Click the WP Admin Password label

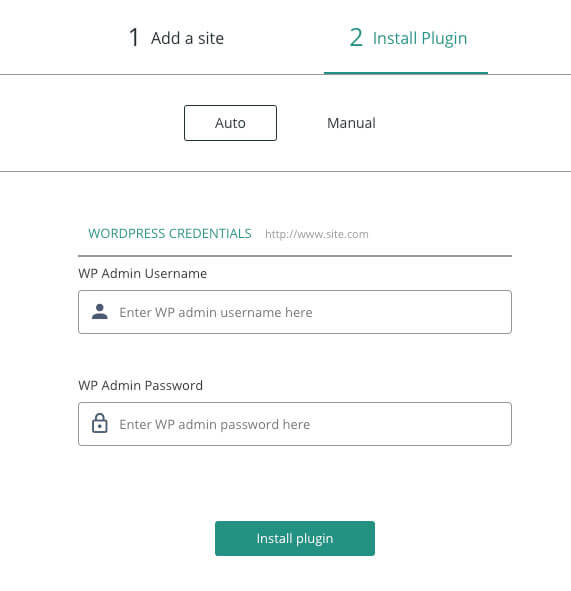(141, 385)
